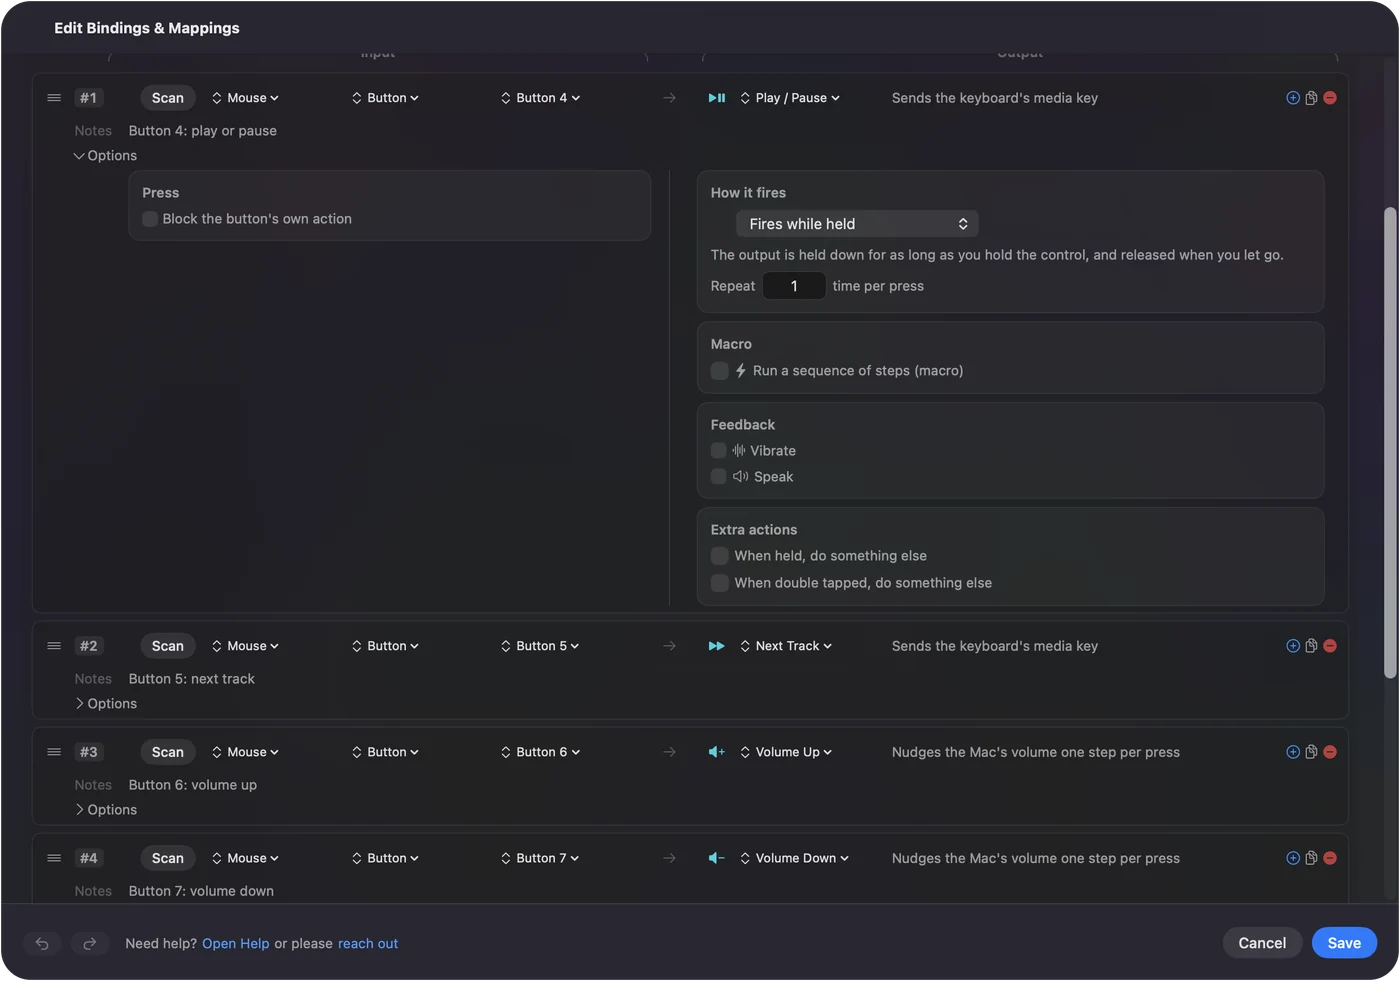
Task: Duplicate binding #1 with the copy icon
Action: (x=1311, y=98)
